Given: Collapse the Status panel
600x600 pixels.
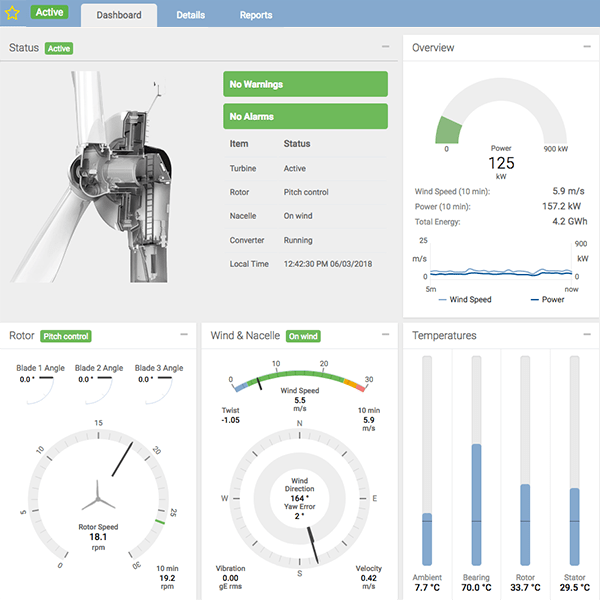Looking at the screenshot, I should tap(386, 47).
